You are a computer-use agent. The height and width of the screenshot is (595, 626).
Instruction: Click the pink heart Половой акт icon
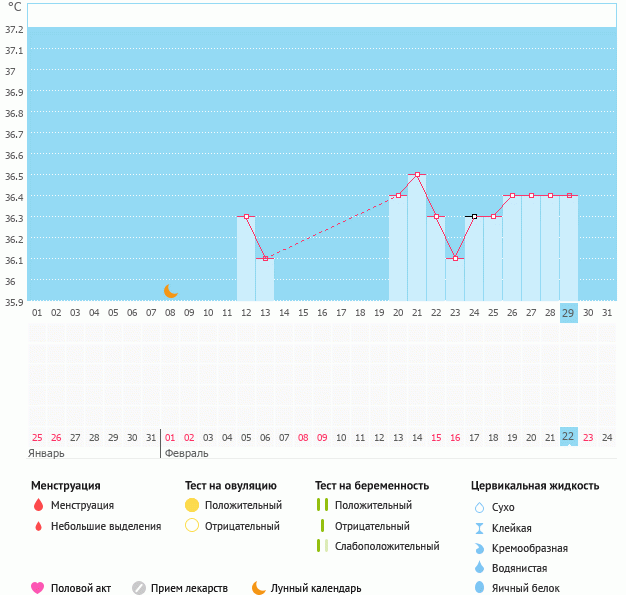38,588
